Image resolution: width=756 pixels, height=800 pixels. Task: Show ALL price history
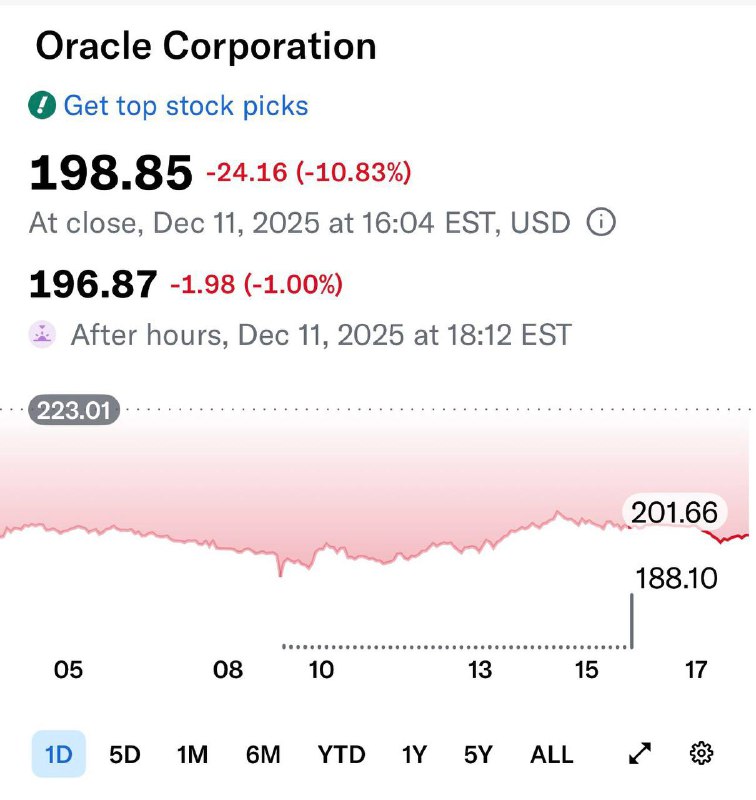pos(551,754)
